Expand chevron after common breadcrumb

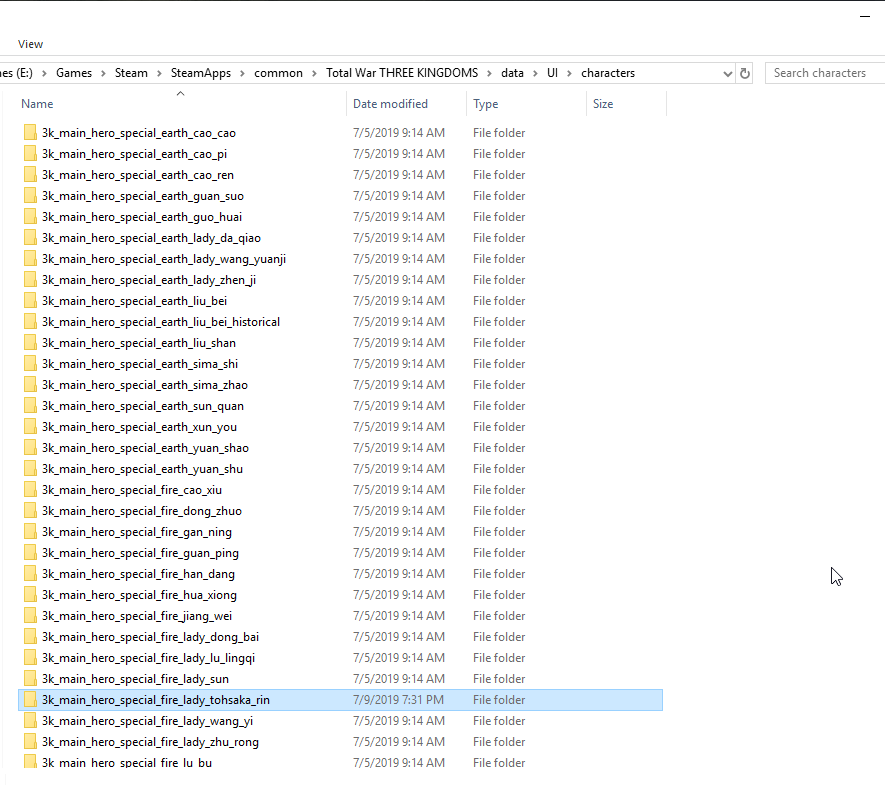pyautogui.click(x=314, y=73)
